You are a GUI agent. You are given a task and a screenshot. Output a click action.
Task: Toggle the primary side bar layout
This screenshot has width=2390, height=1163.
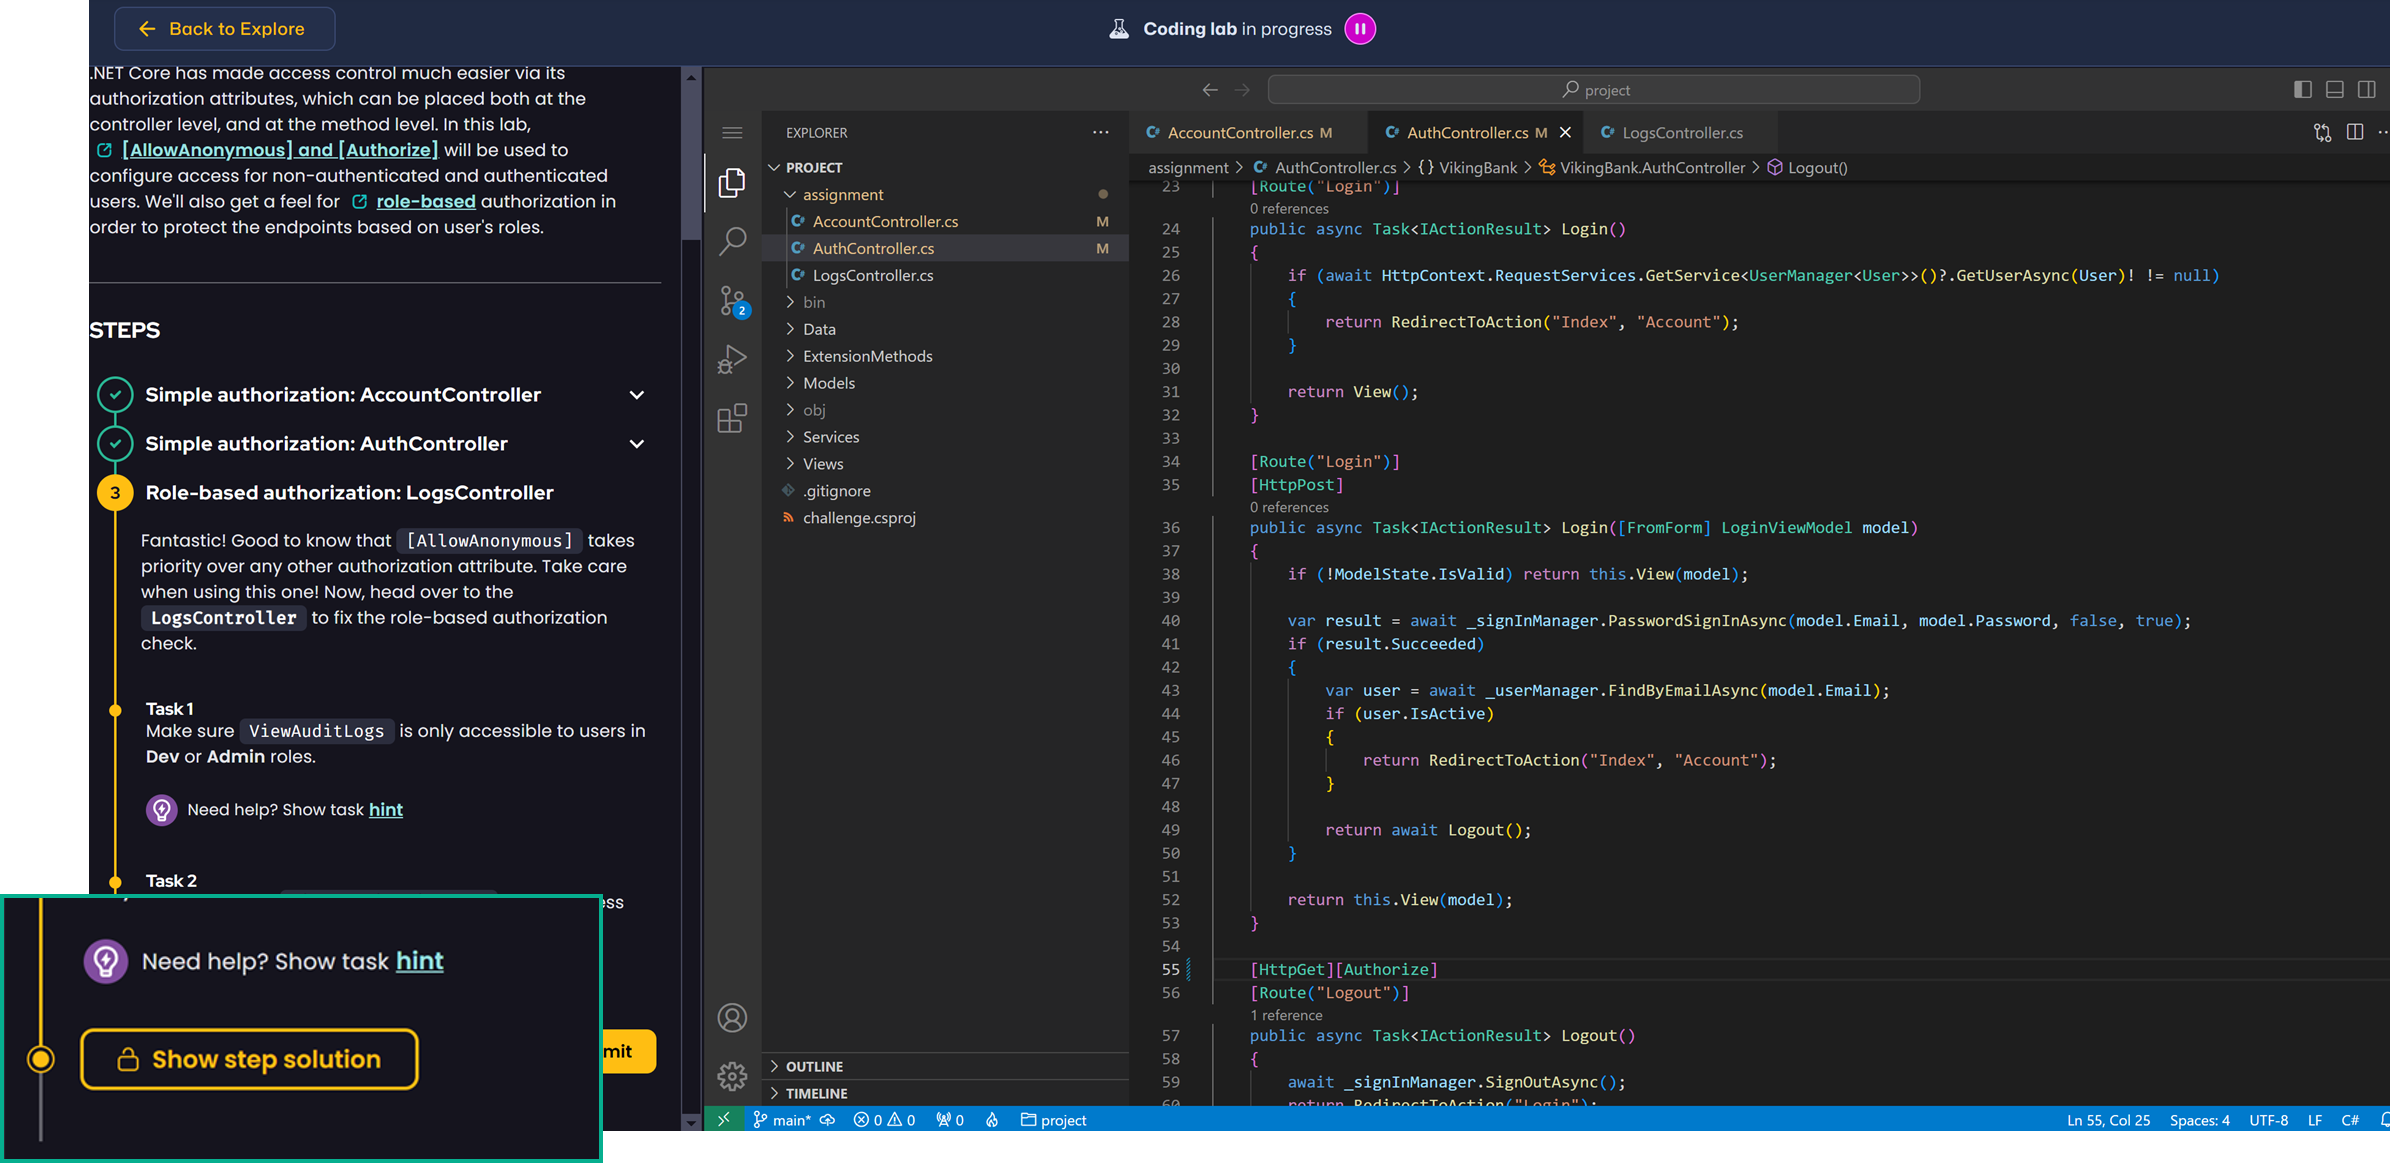[2303, 89]
